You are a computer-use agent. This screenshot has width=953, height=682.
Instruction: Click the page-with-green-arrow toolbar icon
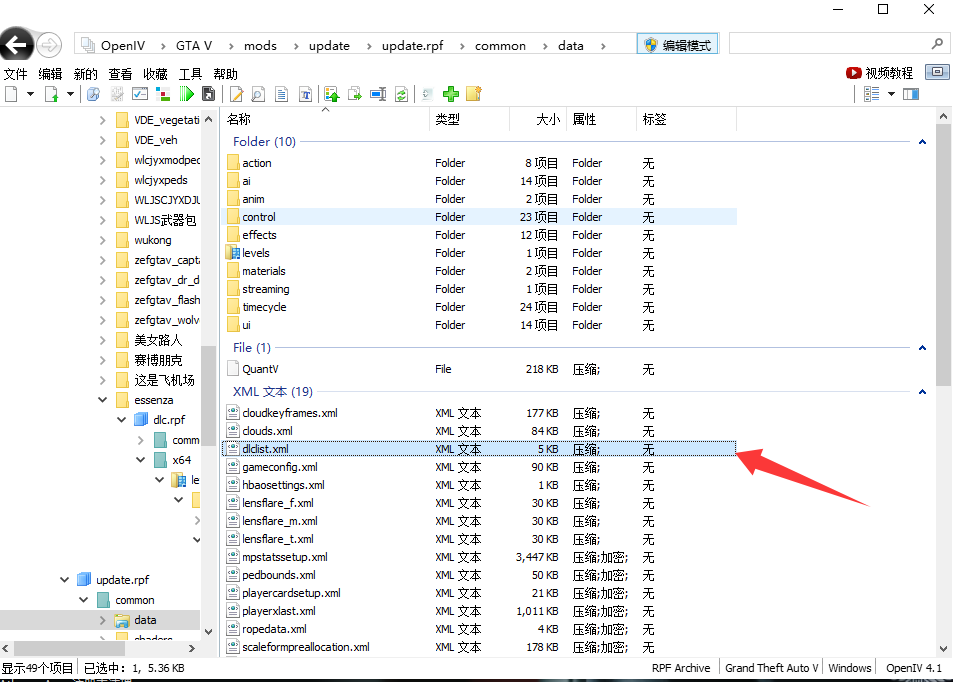coord(52,94)
